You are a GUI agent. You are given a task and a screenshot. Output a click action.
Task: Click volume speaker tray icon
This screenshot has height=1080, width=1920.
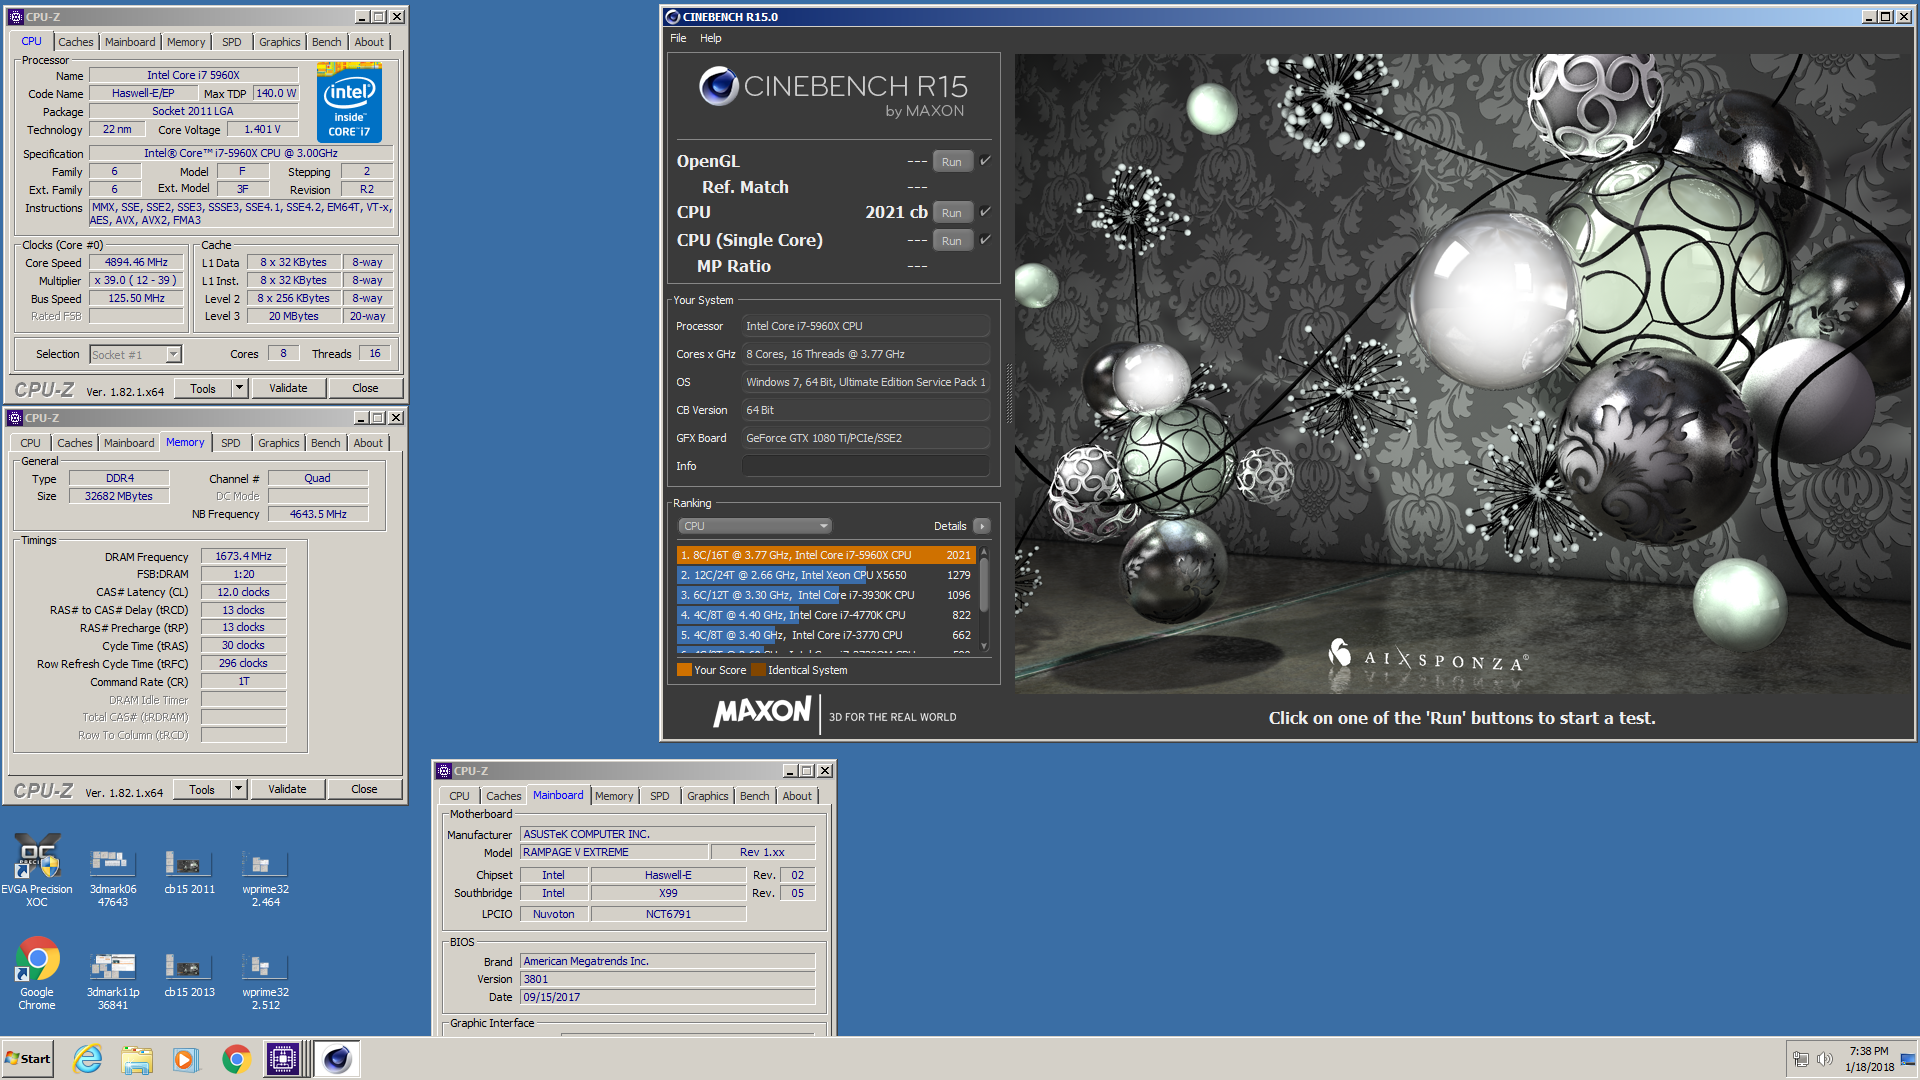pos(1825,1059)
